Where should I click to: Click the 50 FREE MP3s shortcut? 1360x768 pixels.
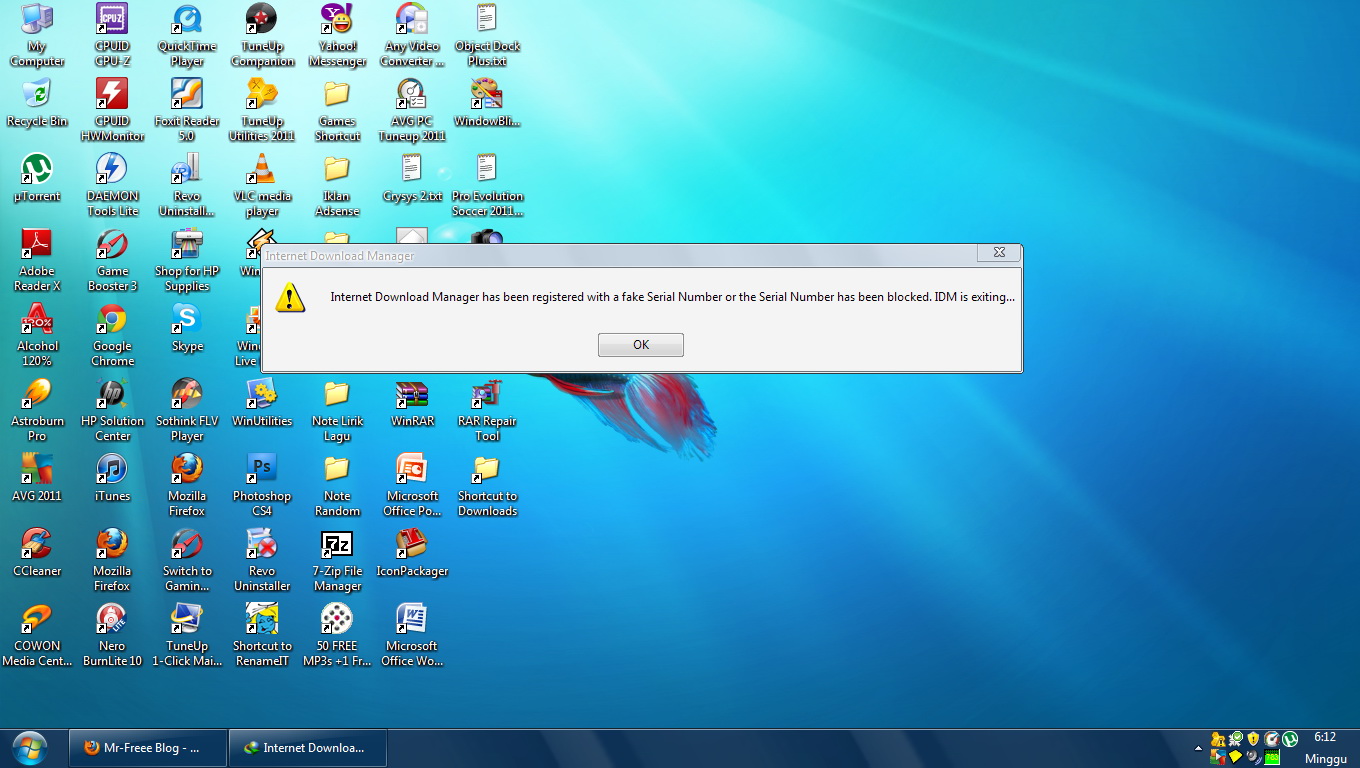337,635
